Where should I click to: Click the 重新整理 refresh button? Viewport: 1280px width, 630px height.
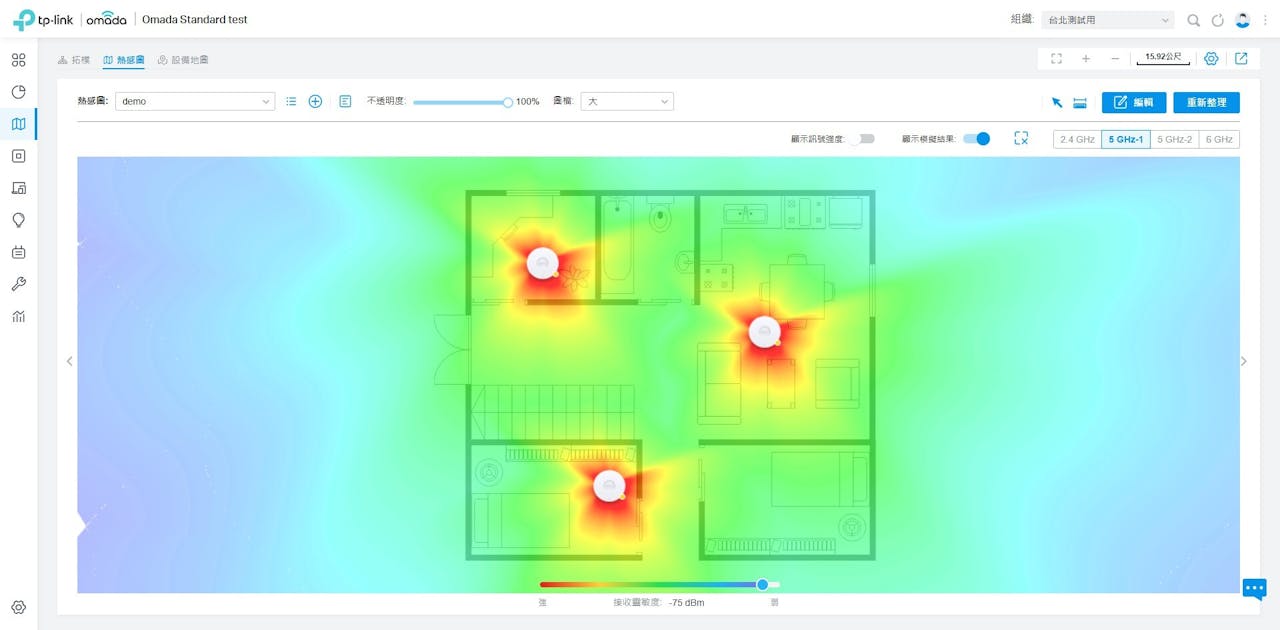(1207, 102)
